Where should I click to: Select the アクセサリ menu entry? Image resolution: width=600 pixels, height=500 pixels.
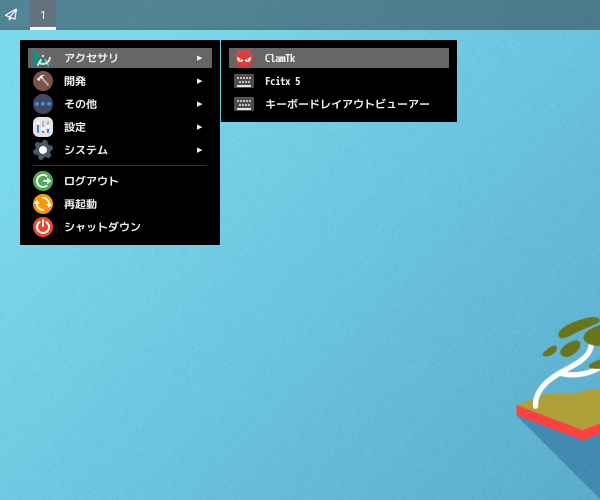120,58
